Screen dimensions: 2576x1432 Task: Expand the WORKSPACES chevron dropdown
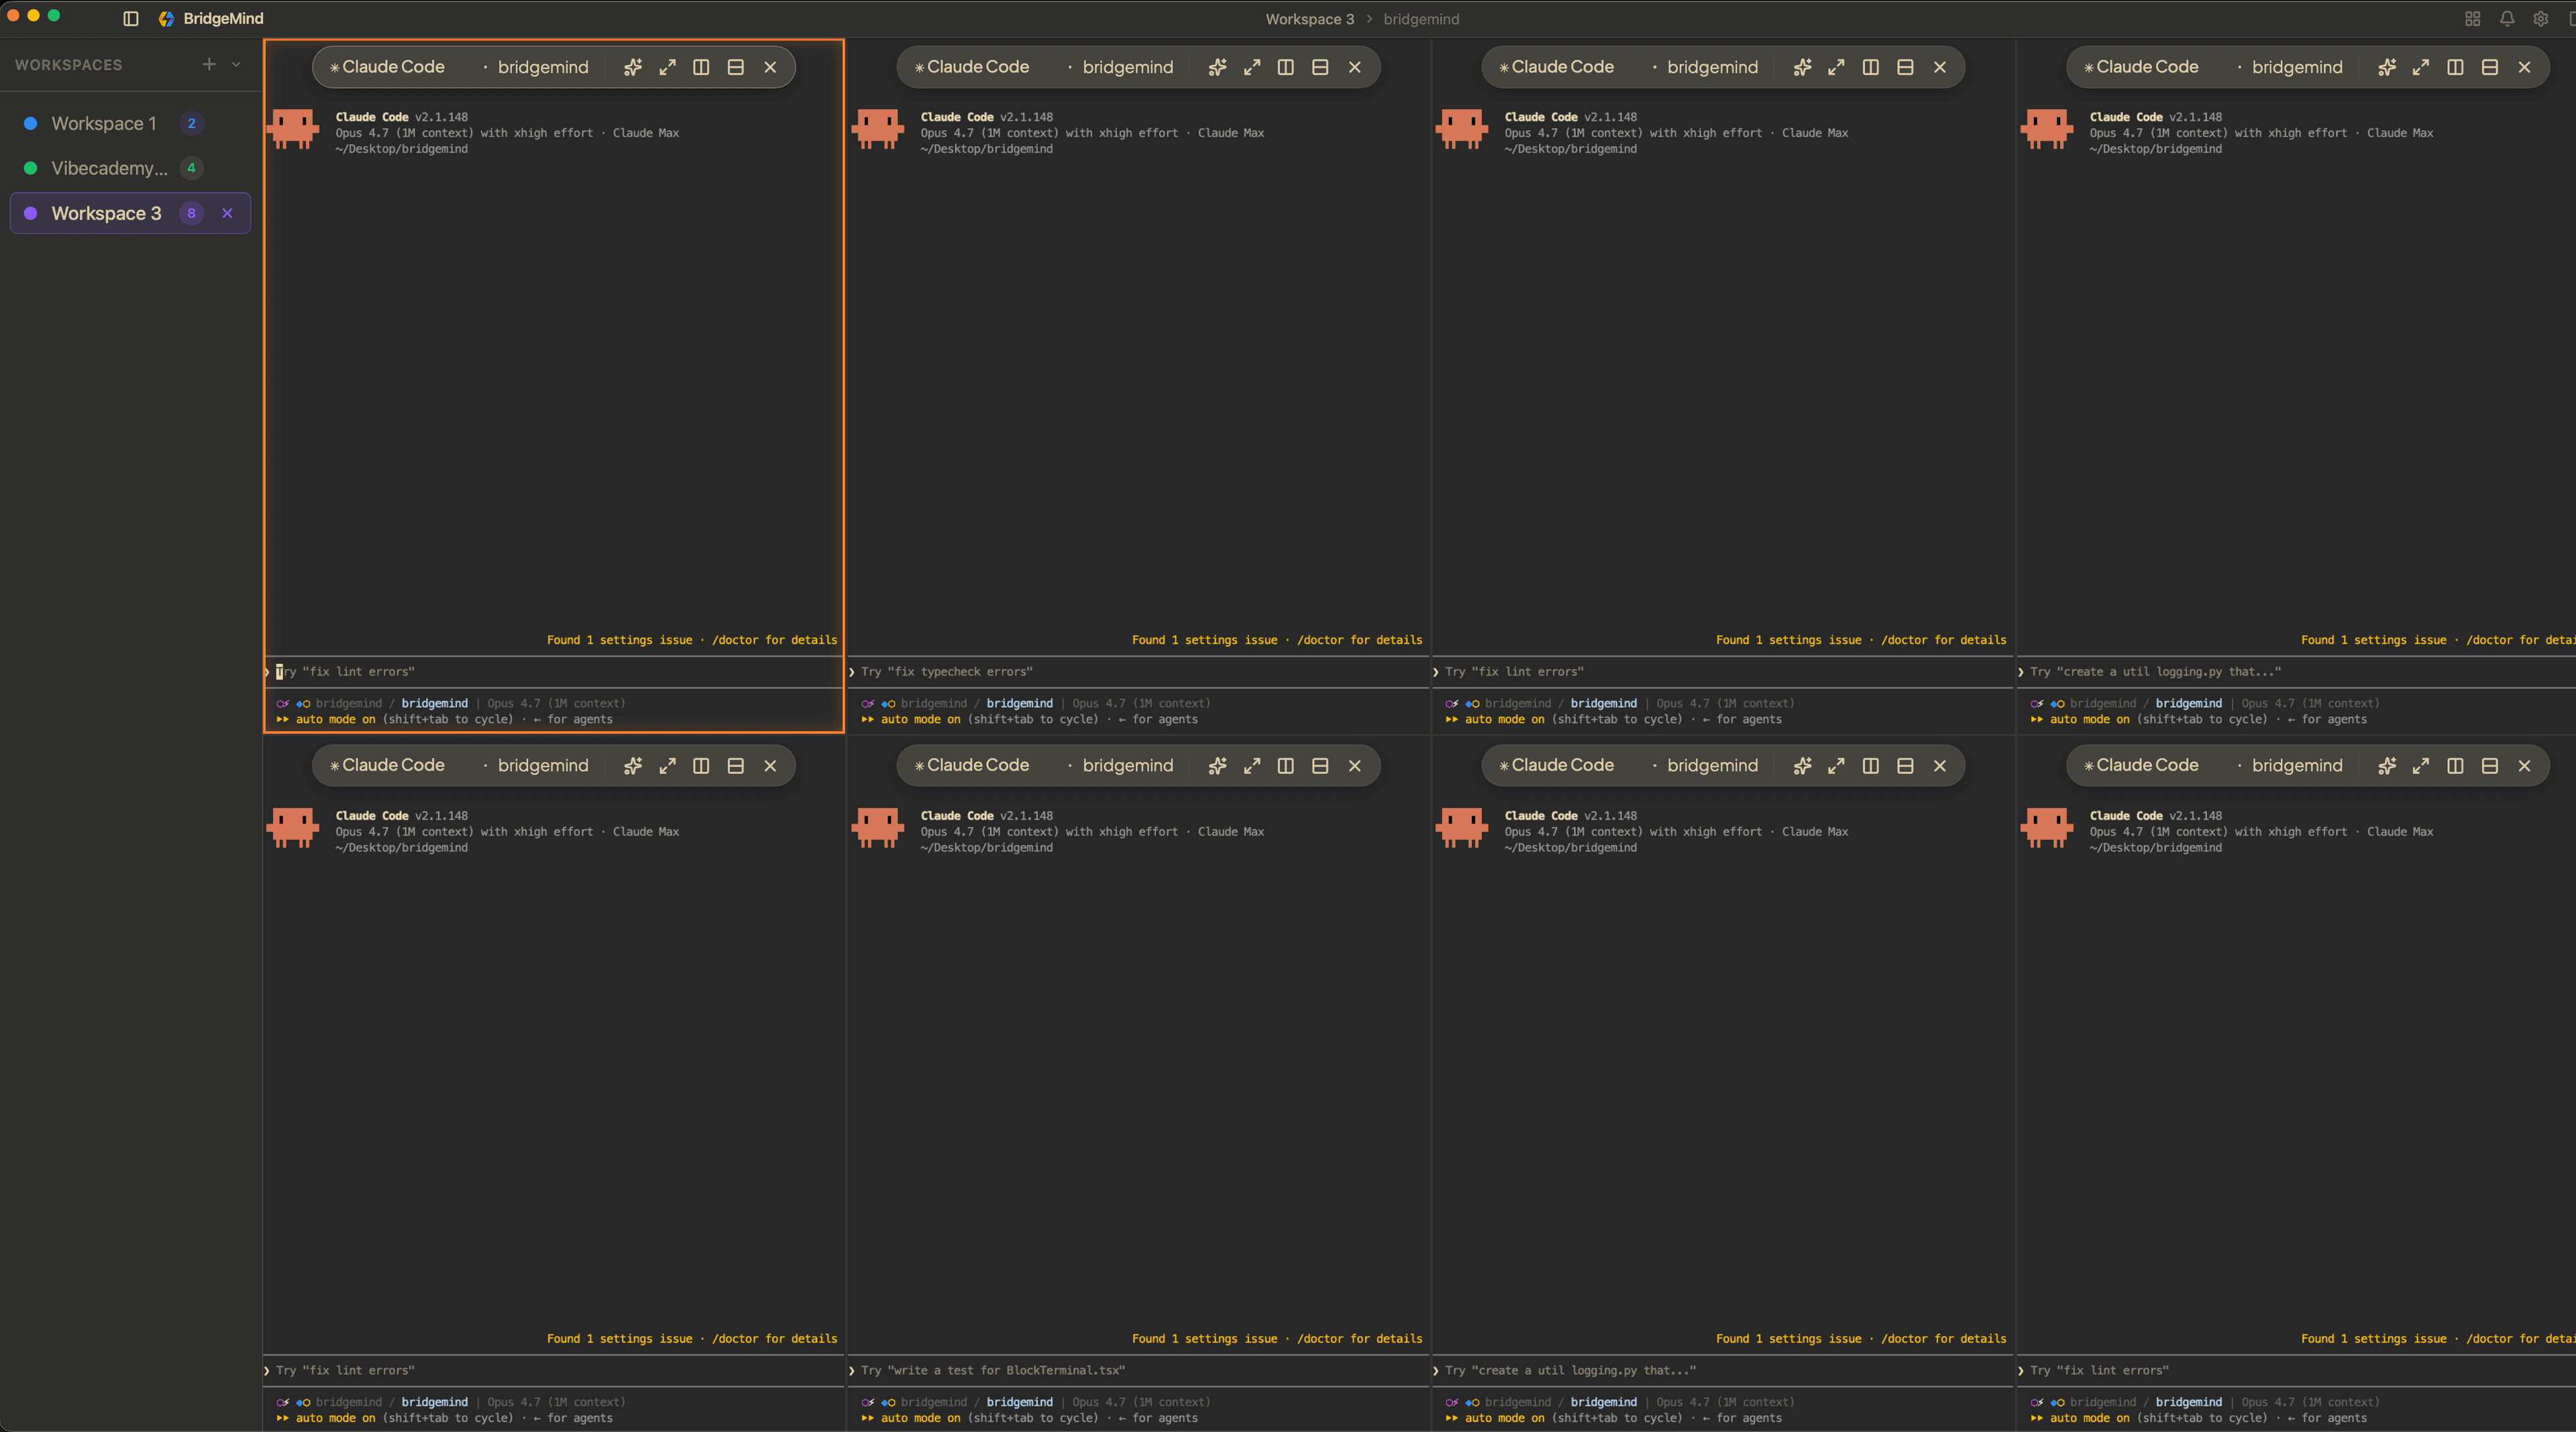[236, 64]
